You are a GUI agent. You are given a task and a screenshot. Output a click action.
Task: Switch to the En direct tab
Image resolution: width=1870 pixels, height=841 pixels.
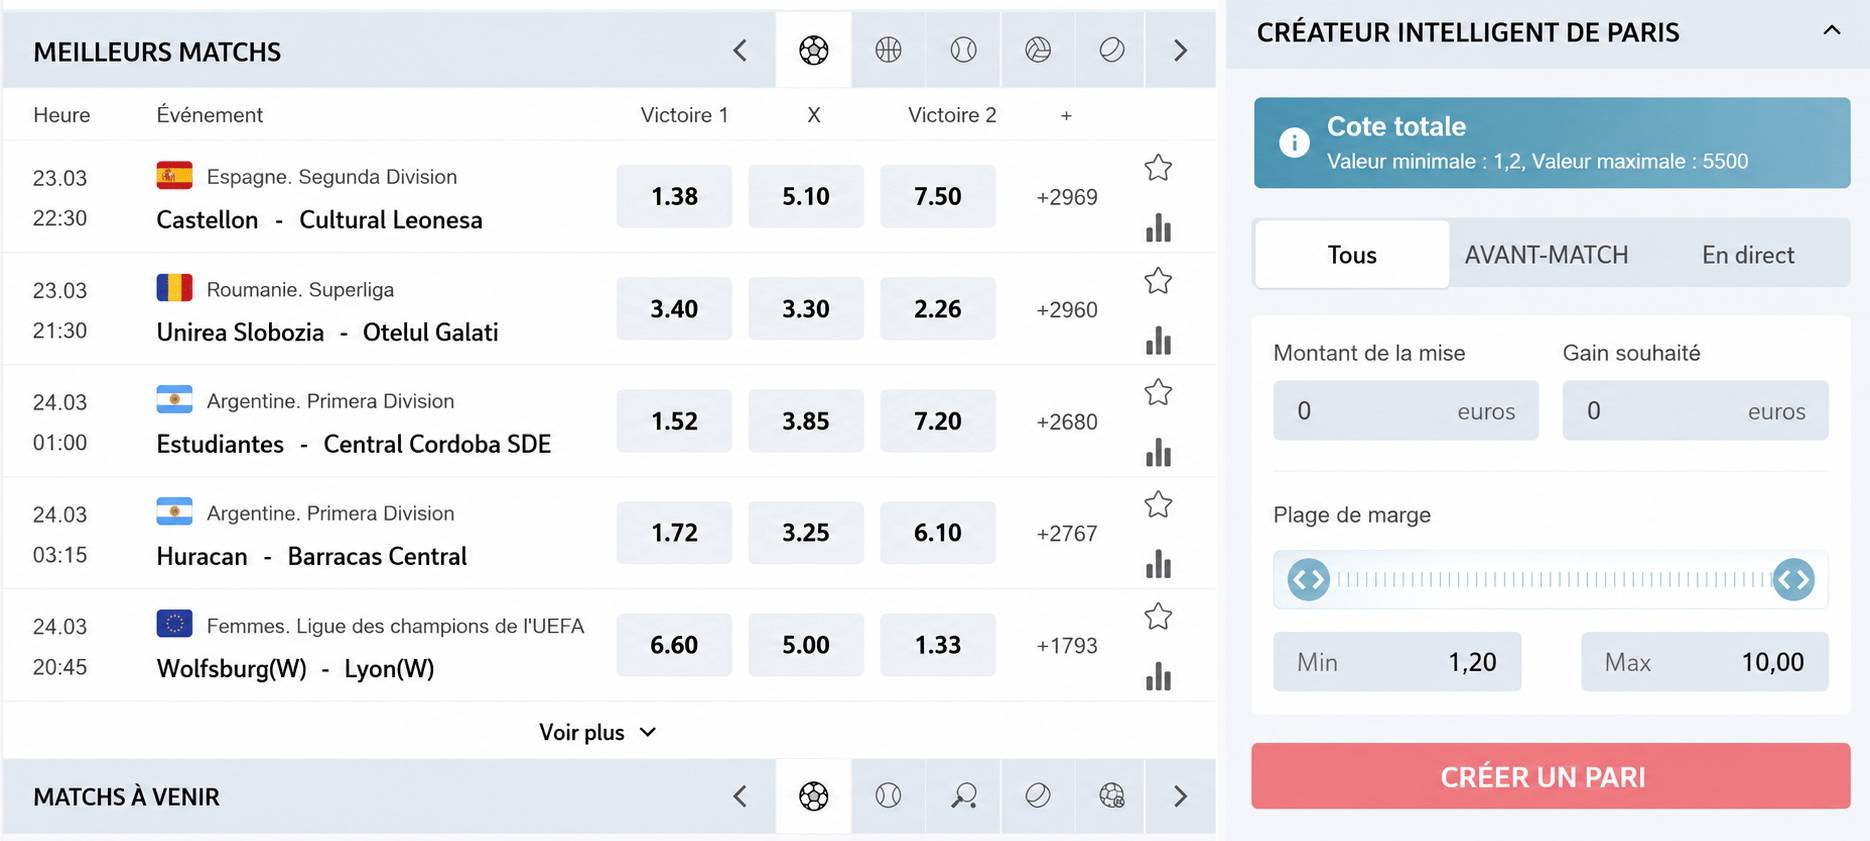click(1748, 255)
